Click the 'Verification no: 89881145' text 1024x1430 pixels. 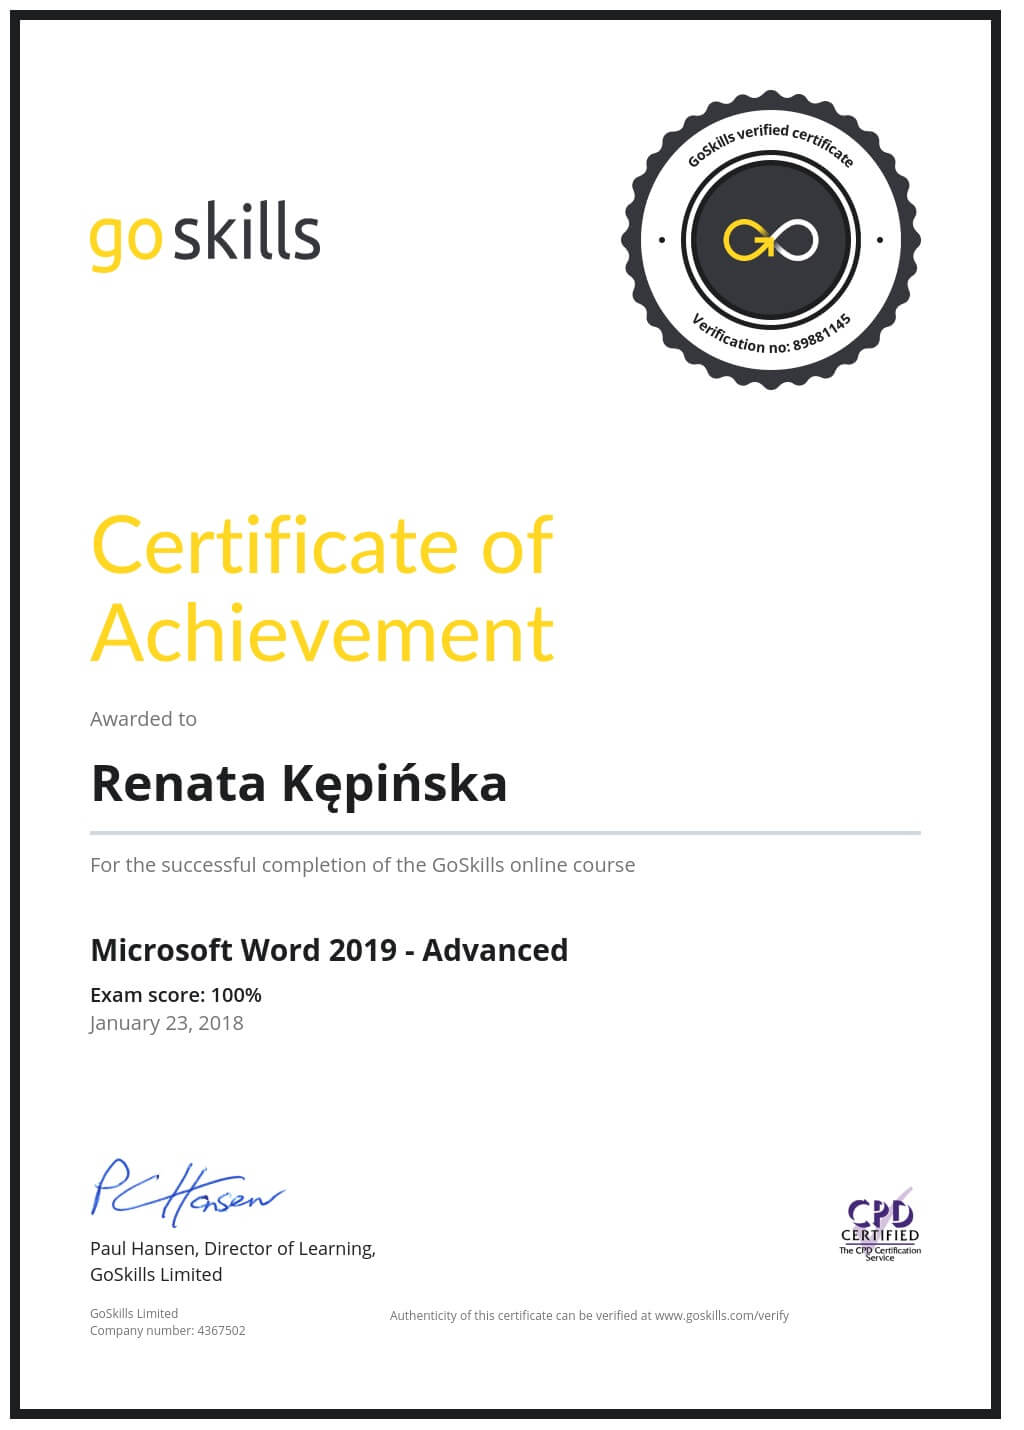pyautogui.click(x=772, y=334)
